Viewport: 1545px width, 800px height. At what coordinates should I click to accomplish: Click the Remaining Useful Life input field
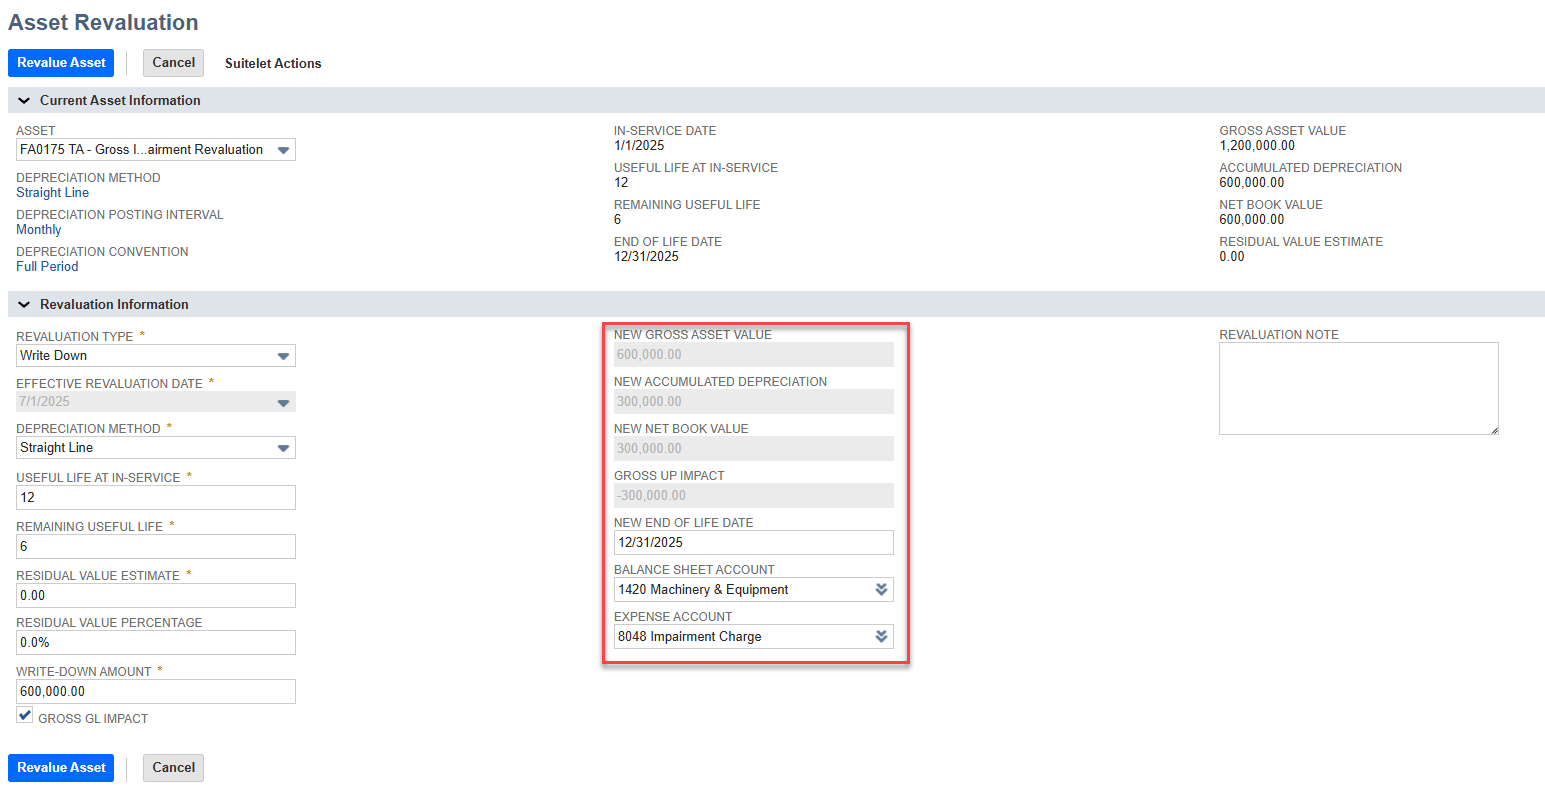(x=155, y=547)
